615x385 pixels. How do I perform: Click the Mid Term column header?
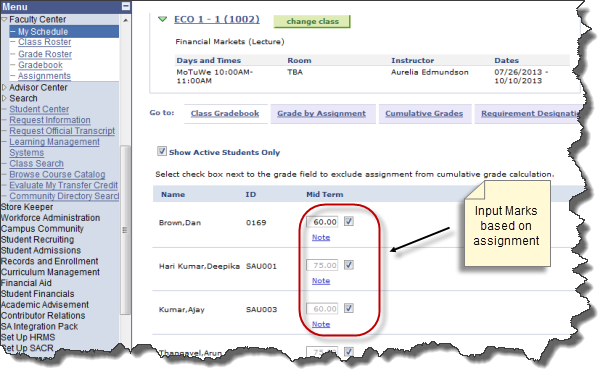tap(325, 194)
